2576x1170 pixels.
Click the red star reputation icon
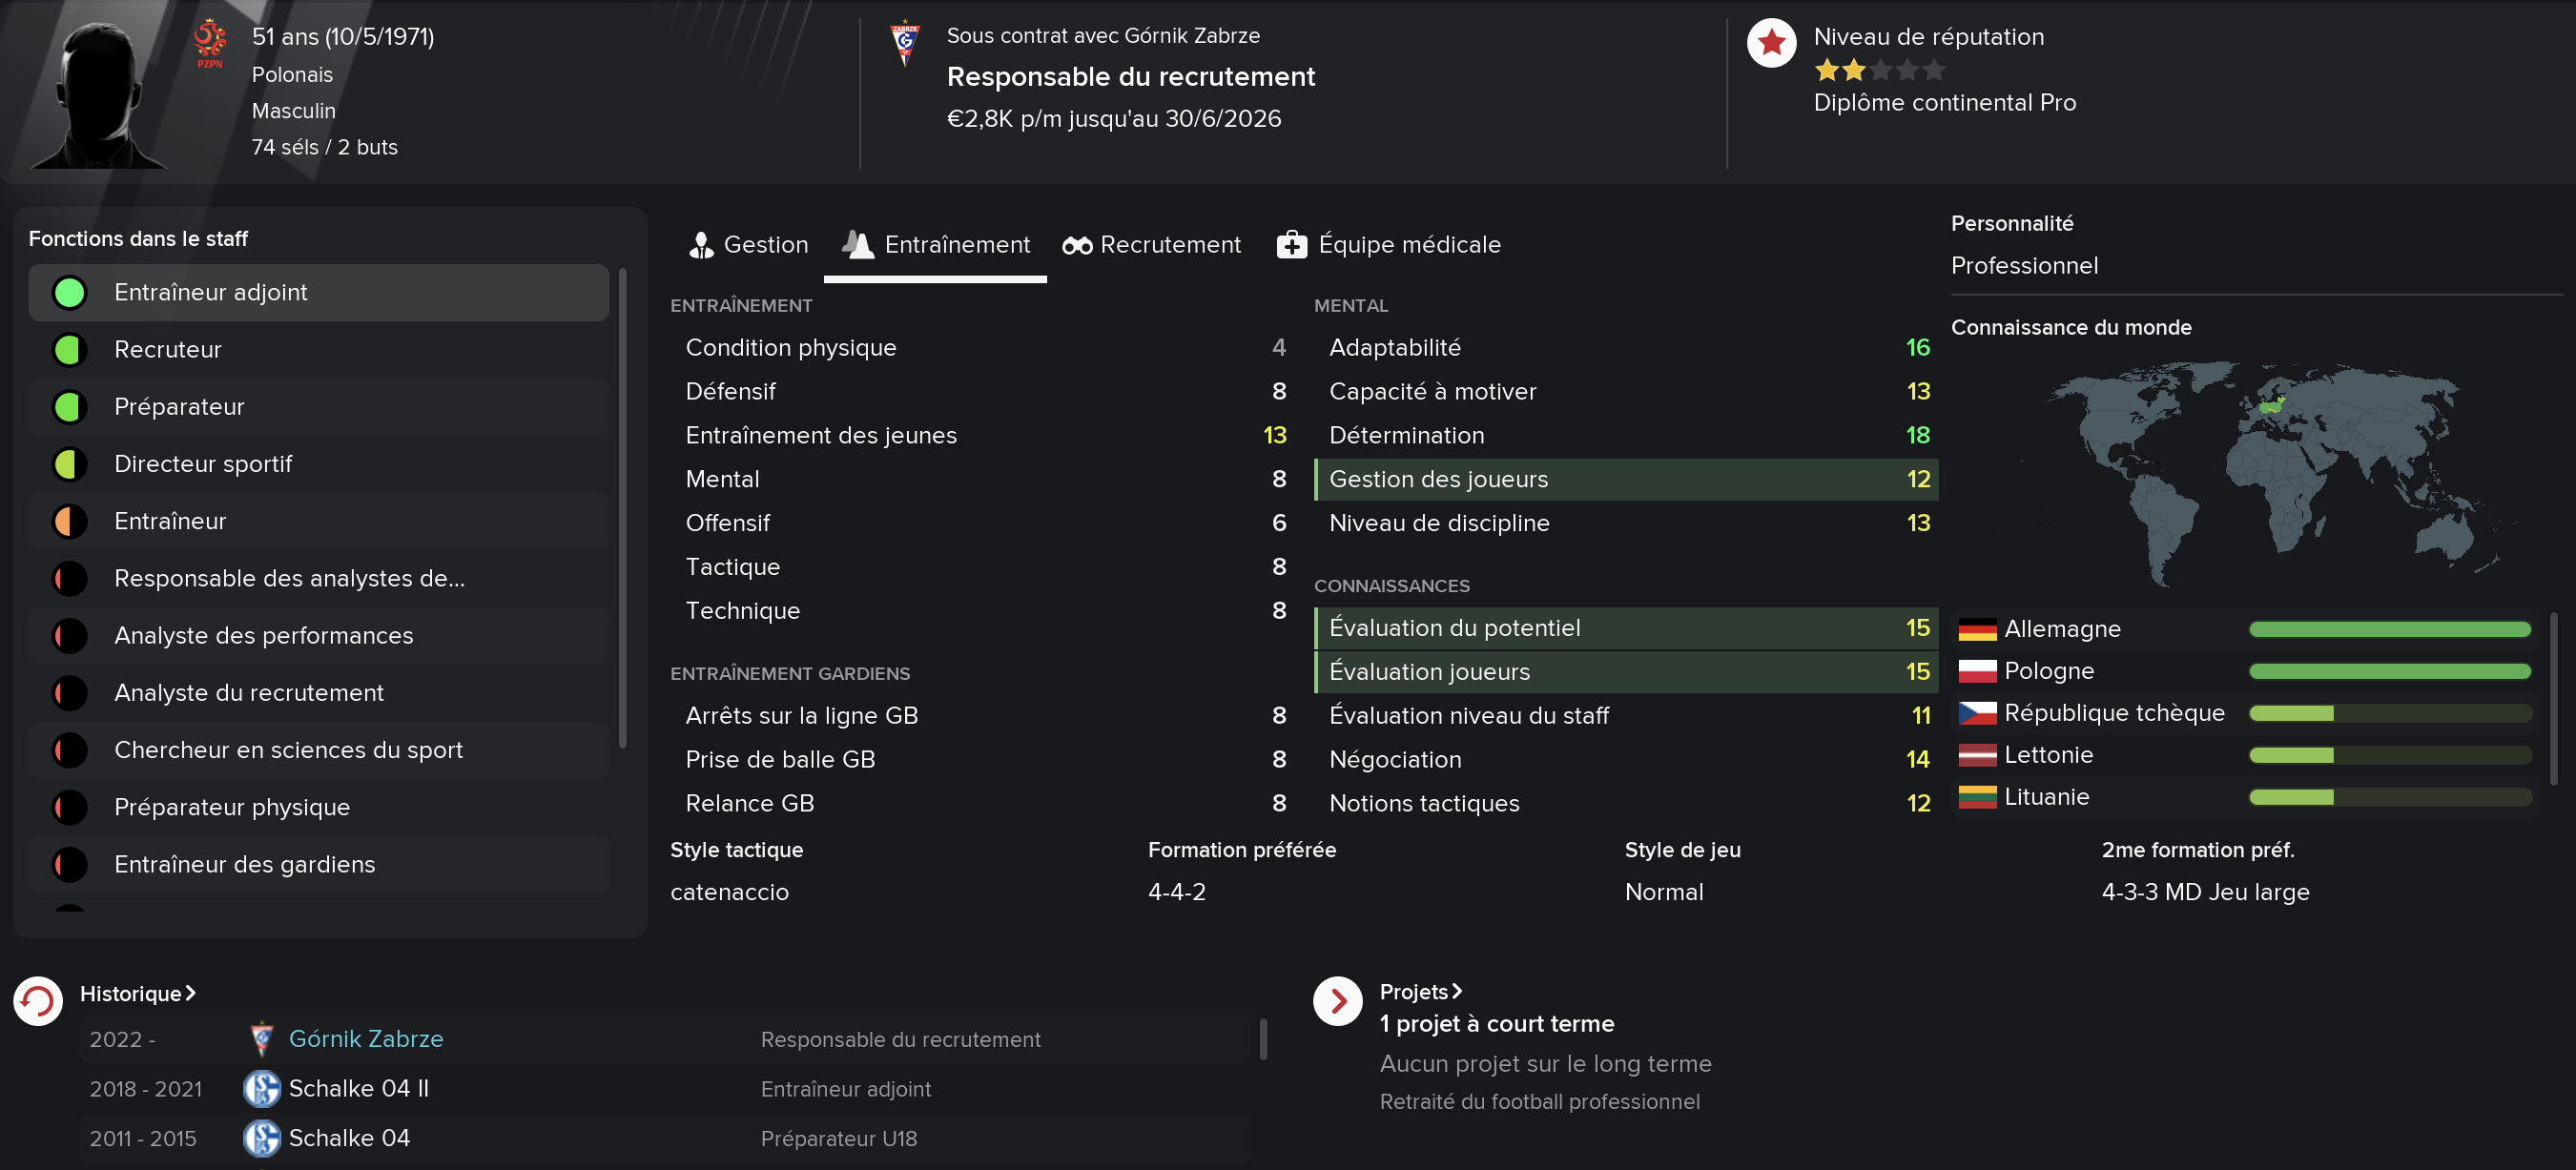(x=1771, y=43)
